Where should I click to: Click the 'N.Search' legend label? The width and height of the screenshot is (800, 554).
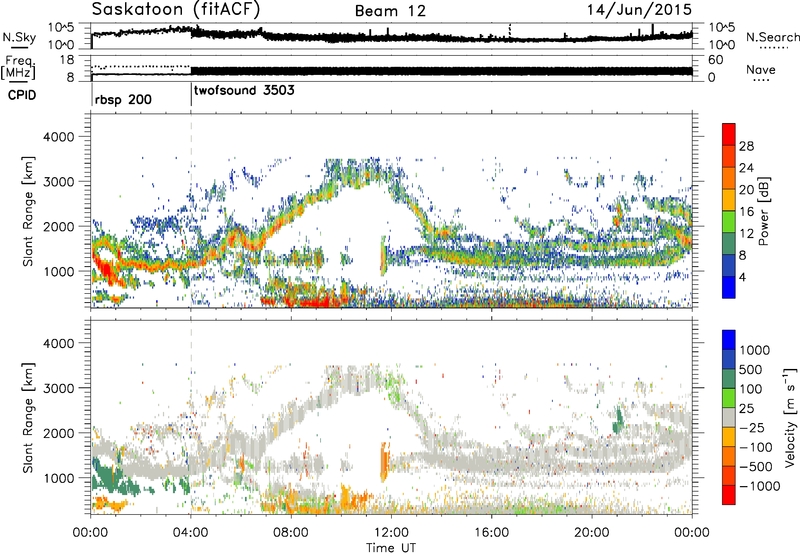click(x=772, y=37)
